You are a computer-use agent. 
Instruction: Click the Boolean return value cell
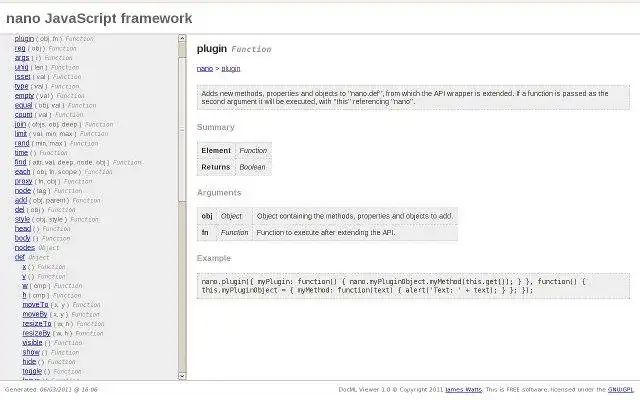(253, 167)
